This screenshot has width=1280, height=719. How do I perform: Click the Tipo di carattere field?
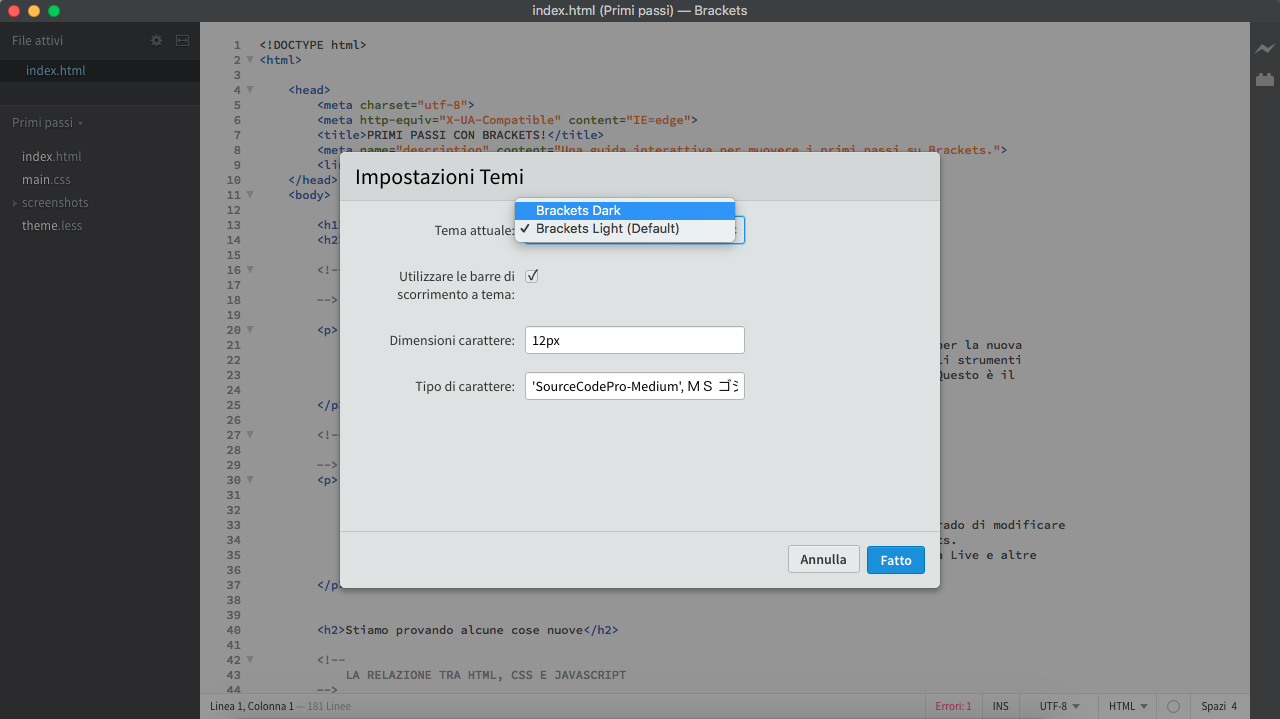click(634, 386)
